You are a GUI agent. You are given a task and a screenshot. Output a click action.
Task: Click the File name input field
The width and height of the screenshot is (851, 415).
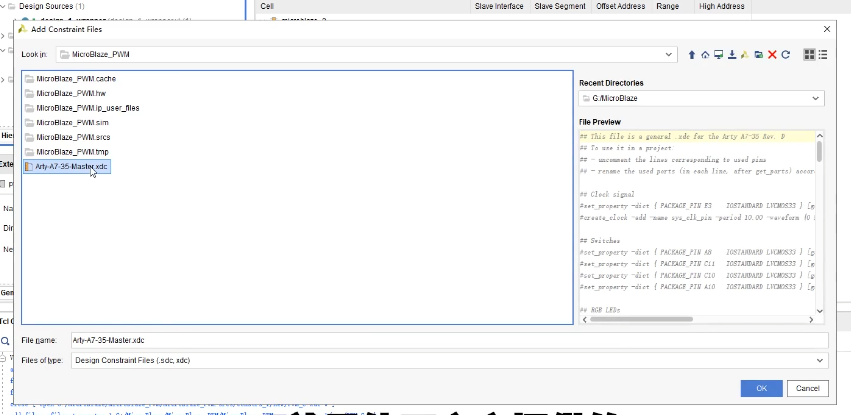point(449,340)
